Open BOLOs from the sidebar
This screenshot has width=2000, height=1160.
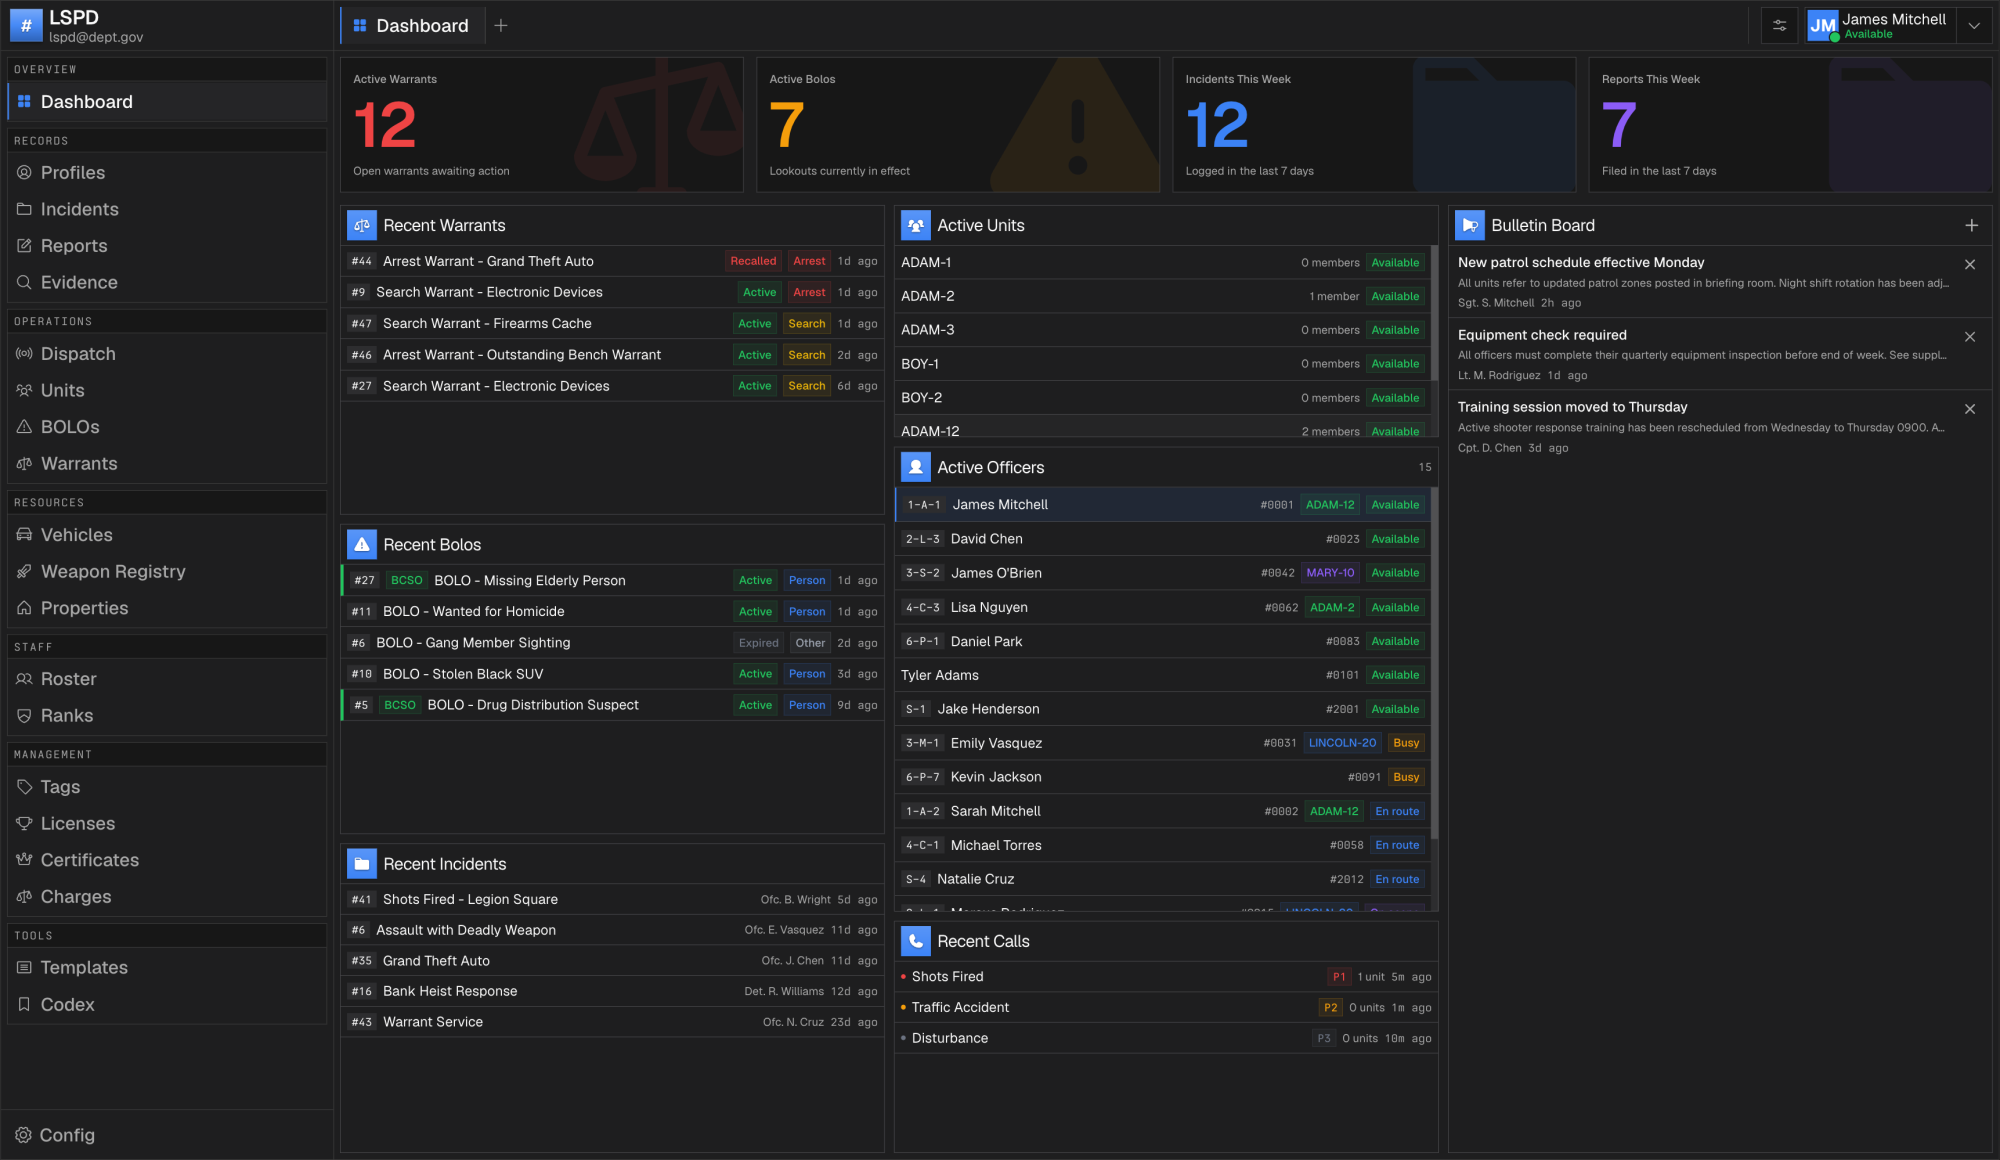(x=167, y=427)
